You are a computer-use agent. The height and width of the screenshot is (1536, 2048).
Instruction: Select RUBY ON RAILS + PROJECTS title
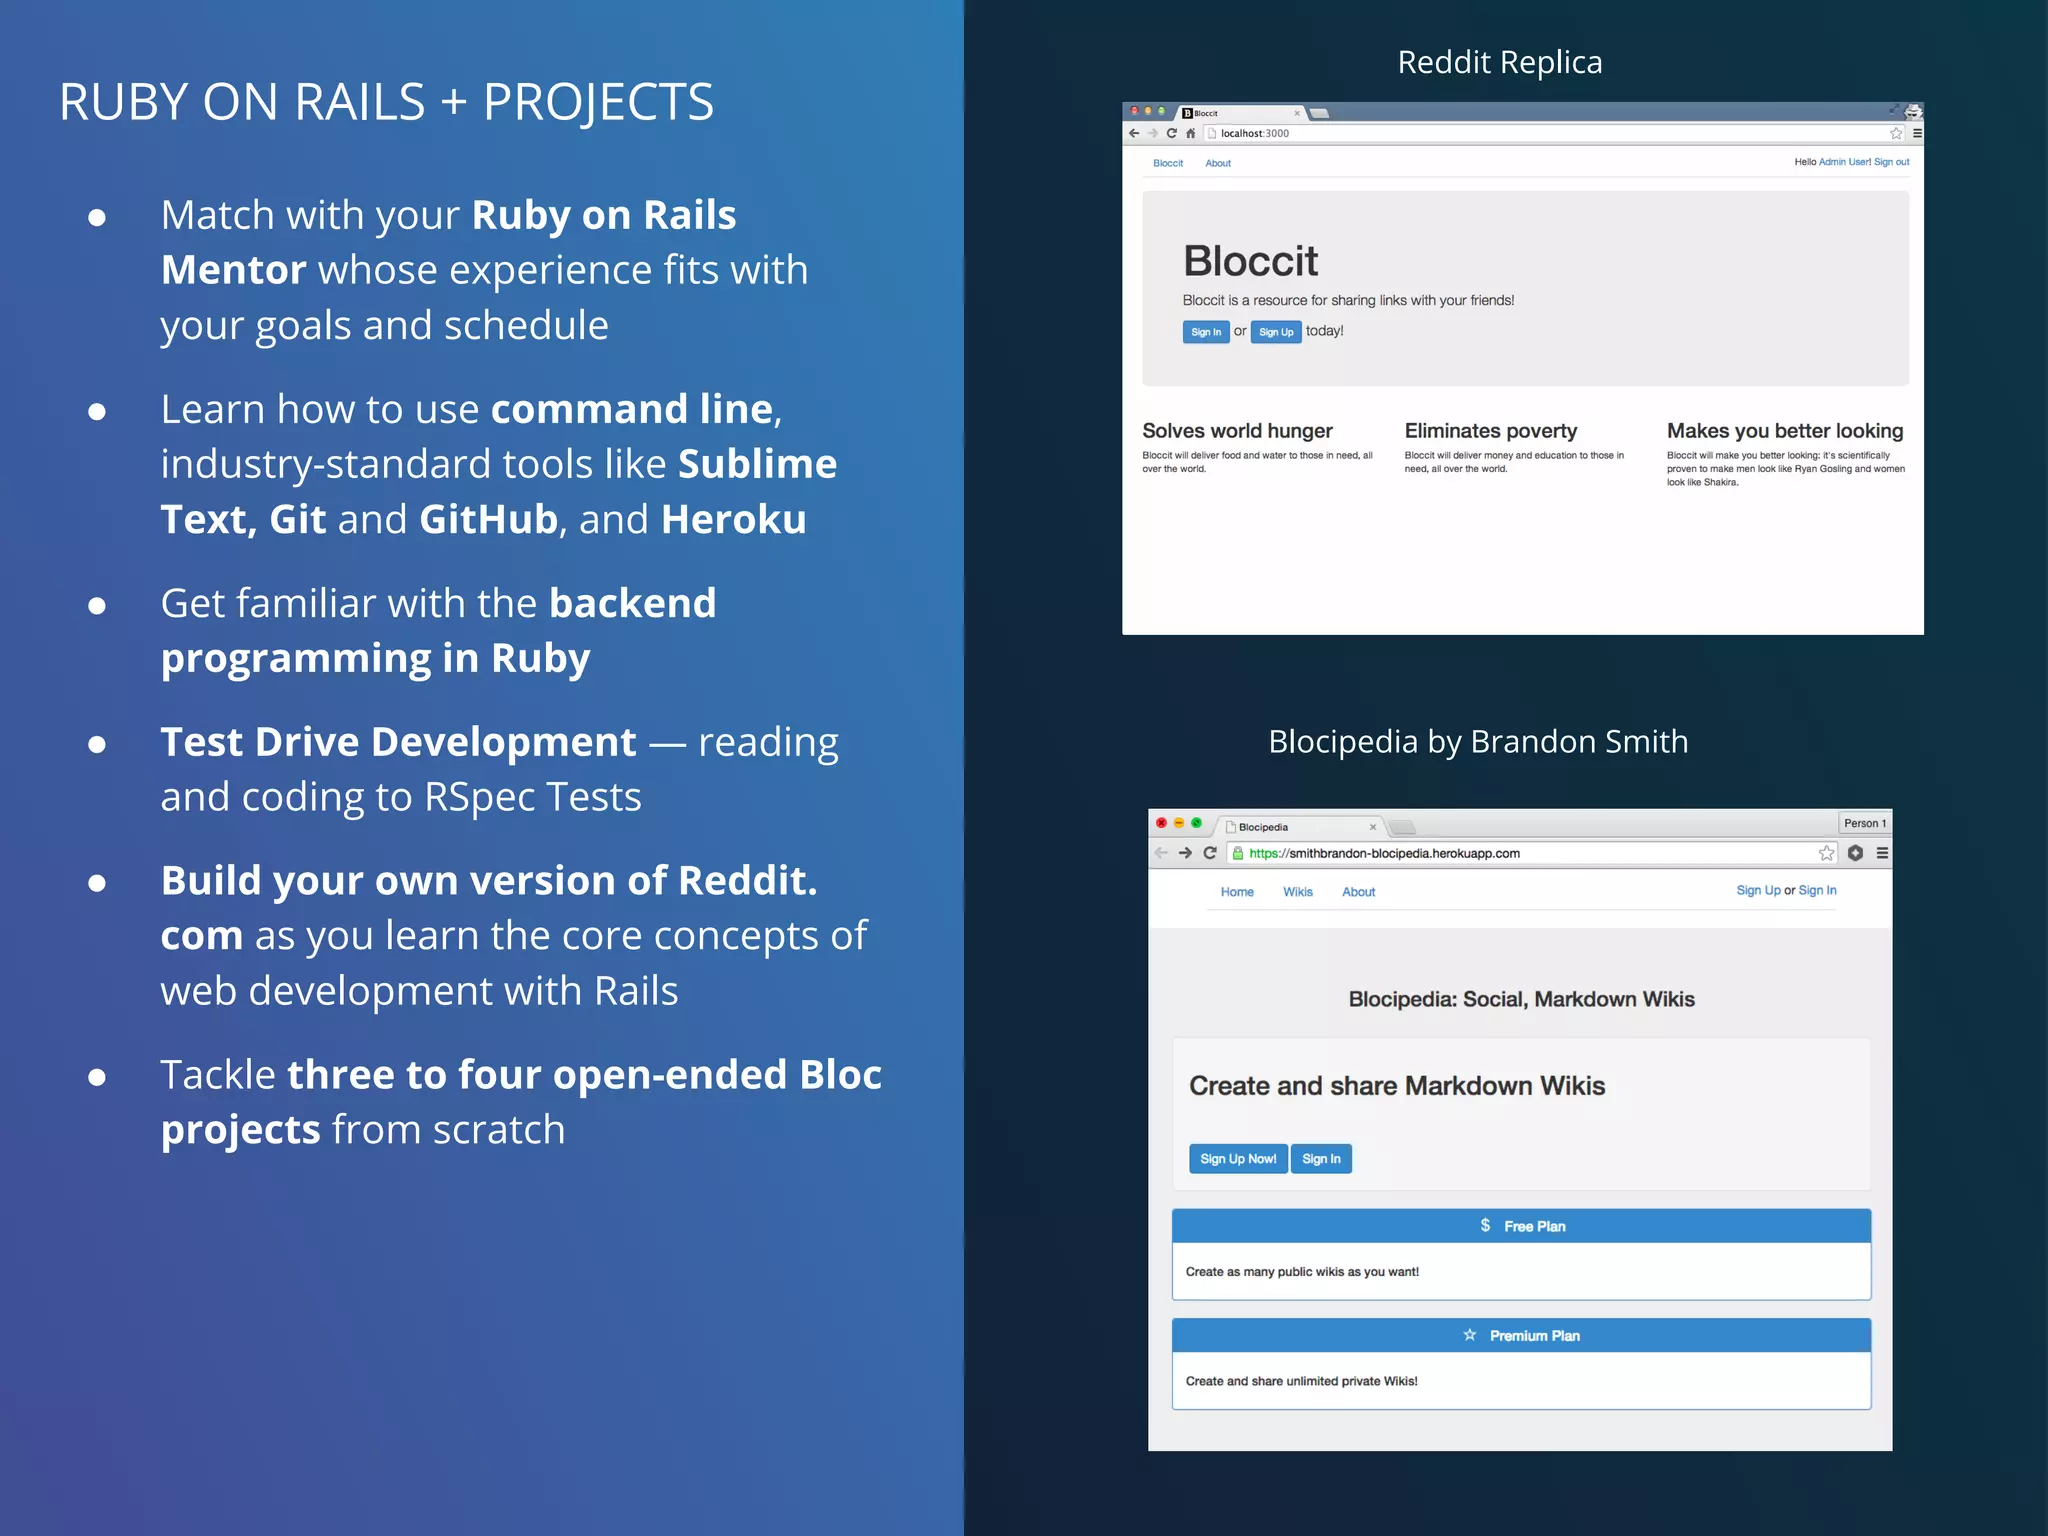coord(386,102)
